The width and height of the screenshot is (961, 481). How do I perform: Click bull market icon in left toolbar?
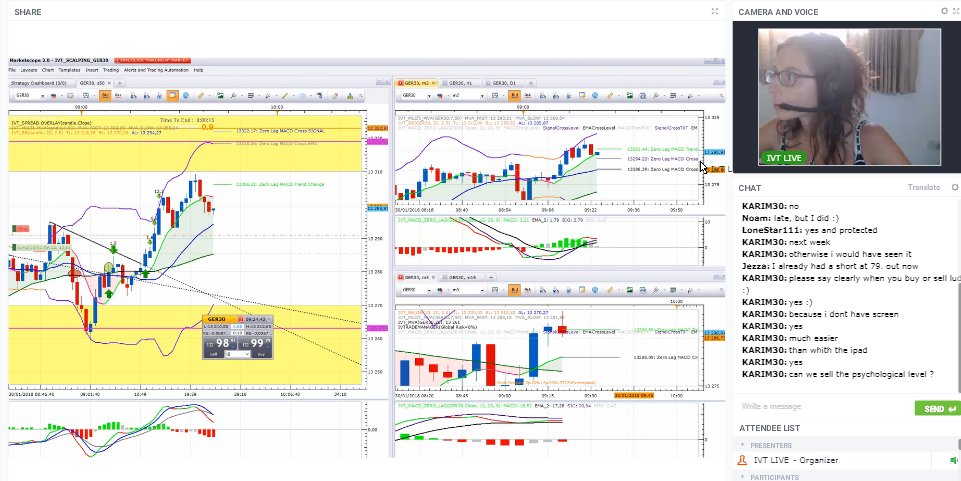coord(53,96)
